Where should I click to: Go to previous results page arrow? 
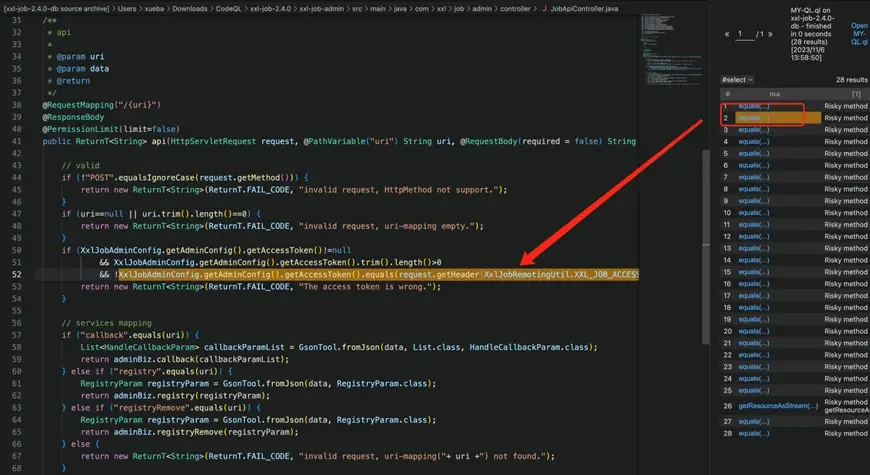(x=726, y=34)
